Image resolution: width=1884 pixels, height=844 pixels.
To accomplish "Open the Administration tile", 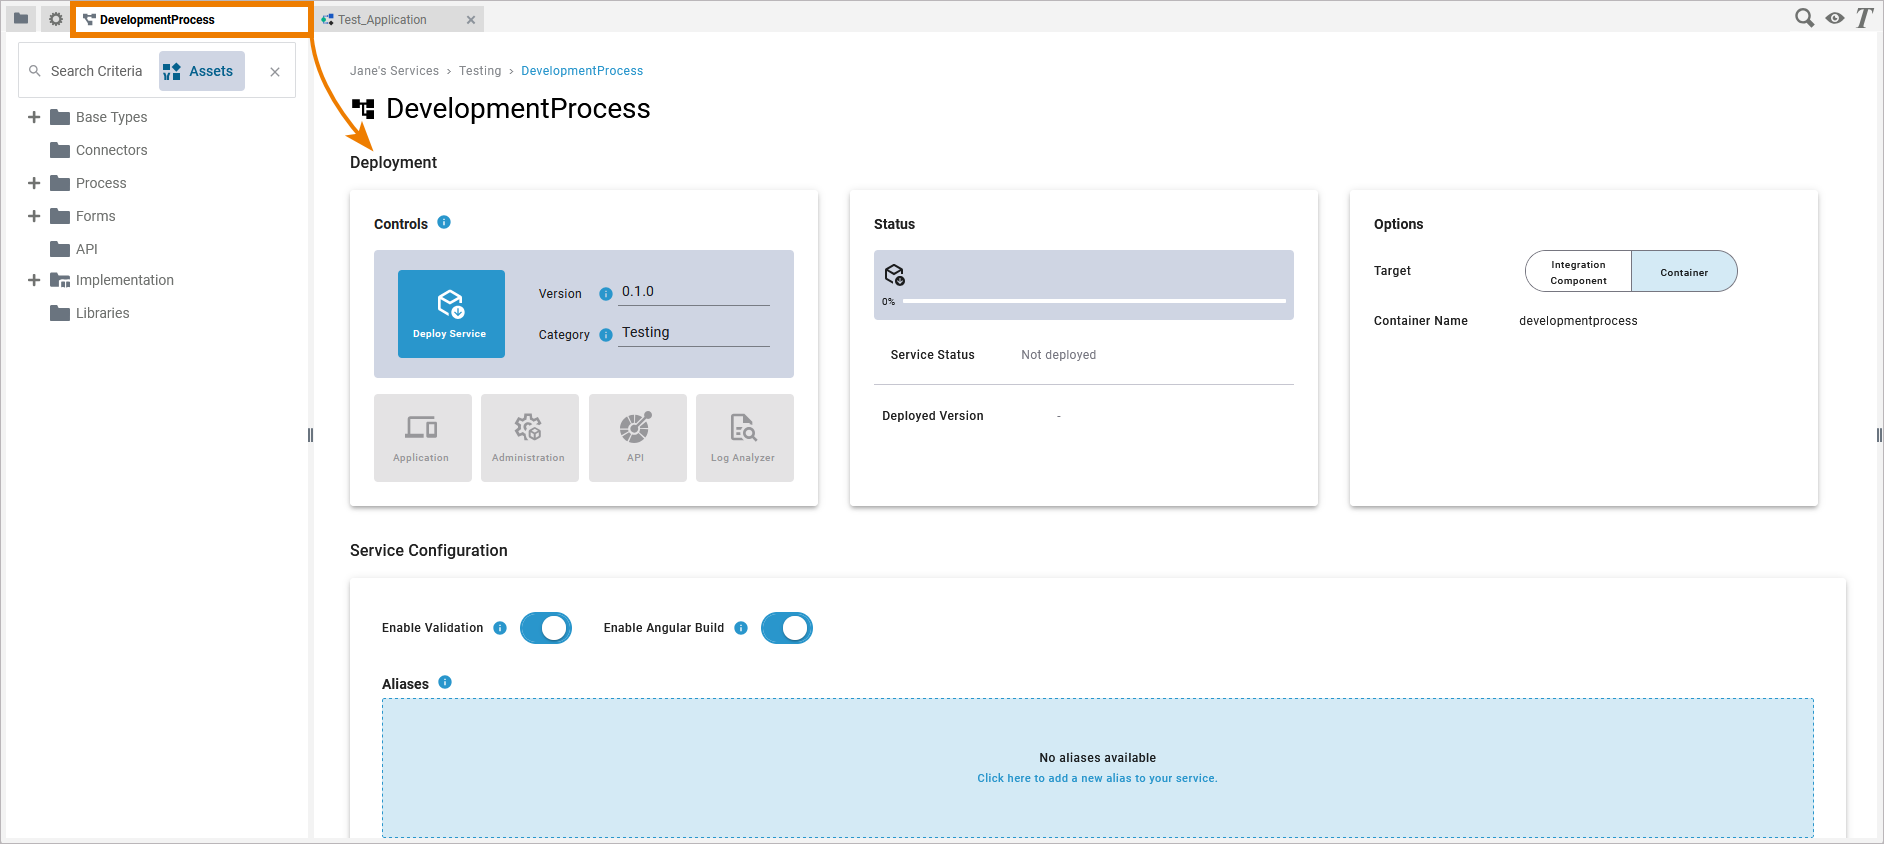I will [529, 438].
